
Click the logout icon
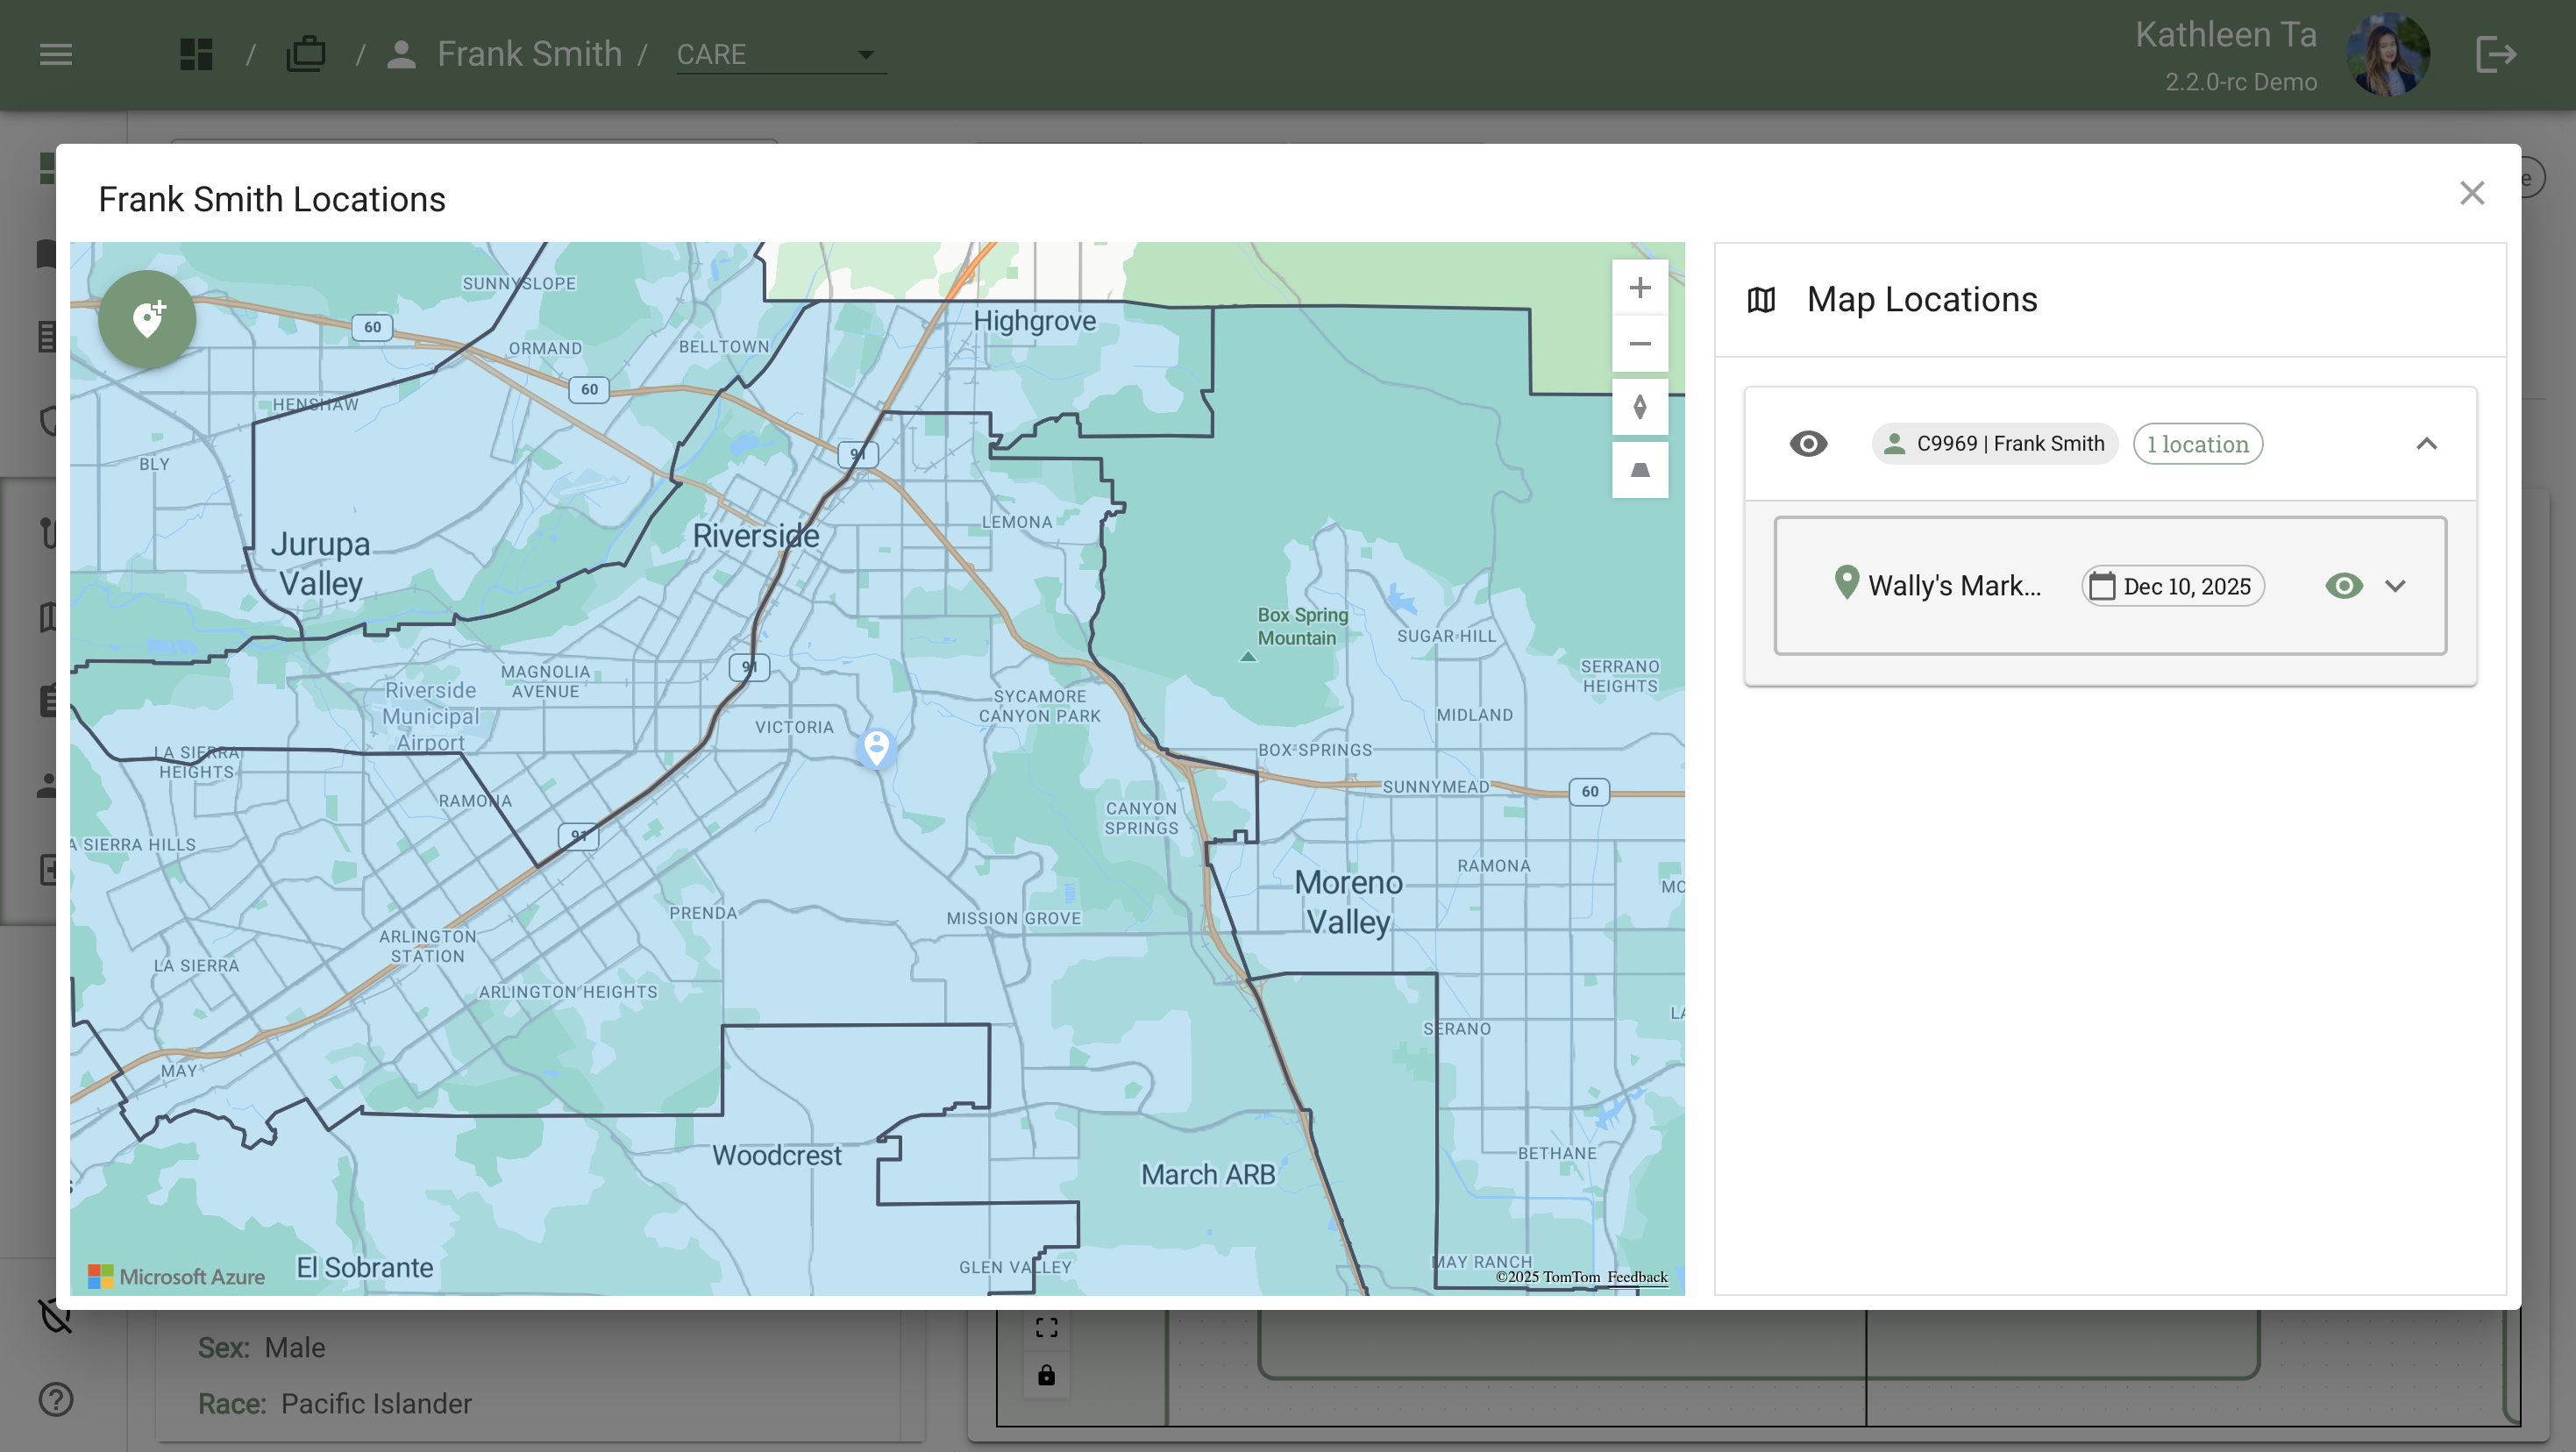(2495, 54)
